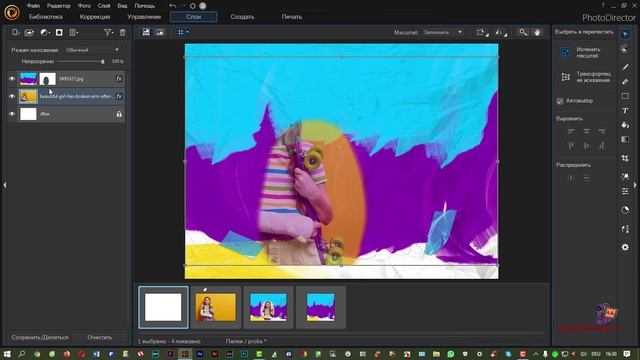Image resolution: width=640 pixels, height=360 pixels.
Task: Open the layer filter funnel dropdown
Action: (x=108, y=33)
